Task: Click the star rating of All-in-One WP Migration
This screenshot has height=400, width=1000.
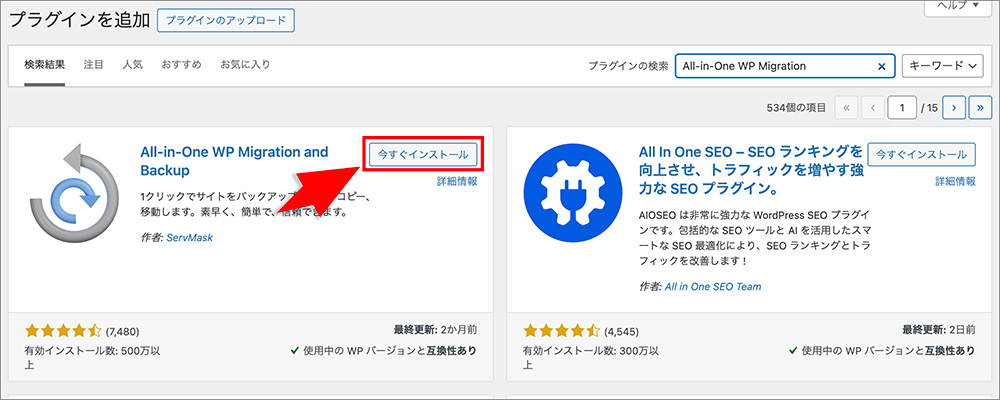Action: click(63, 330)
